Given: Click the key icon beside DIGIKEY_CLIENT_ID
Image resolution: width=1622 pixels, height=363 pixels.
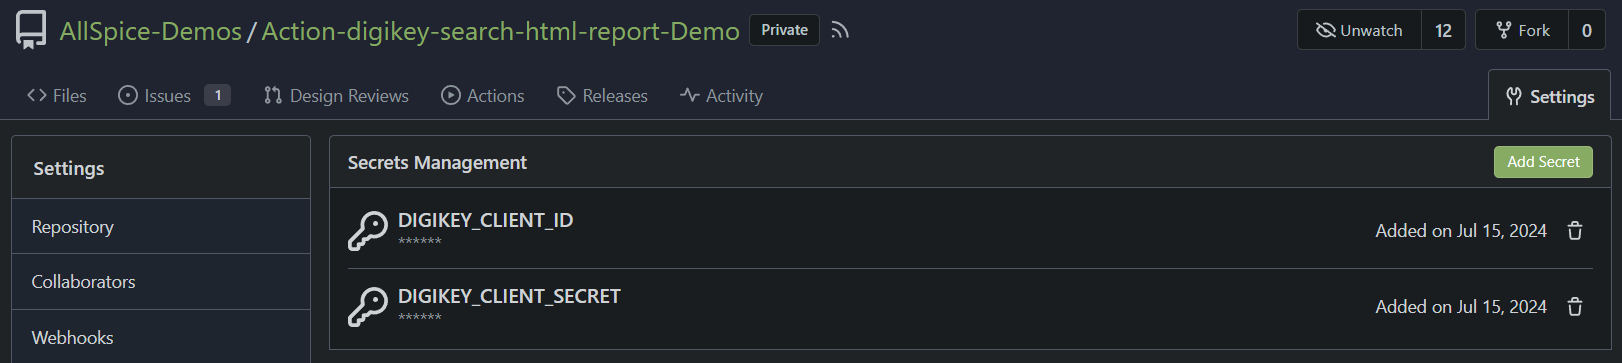Looking at the screenshot, I should coord(367,230).
